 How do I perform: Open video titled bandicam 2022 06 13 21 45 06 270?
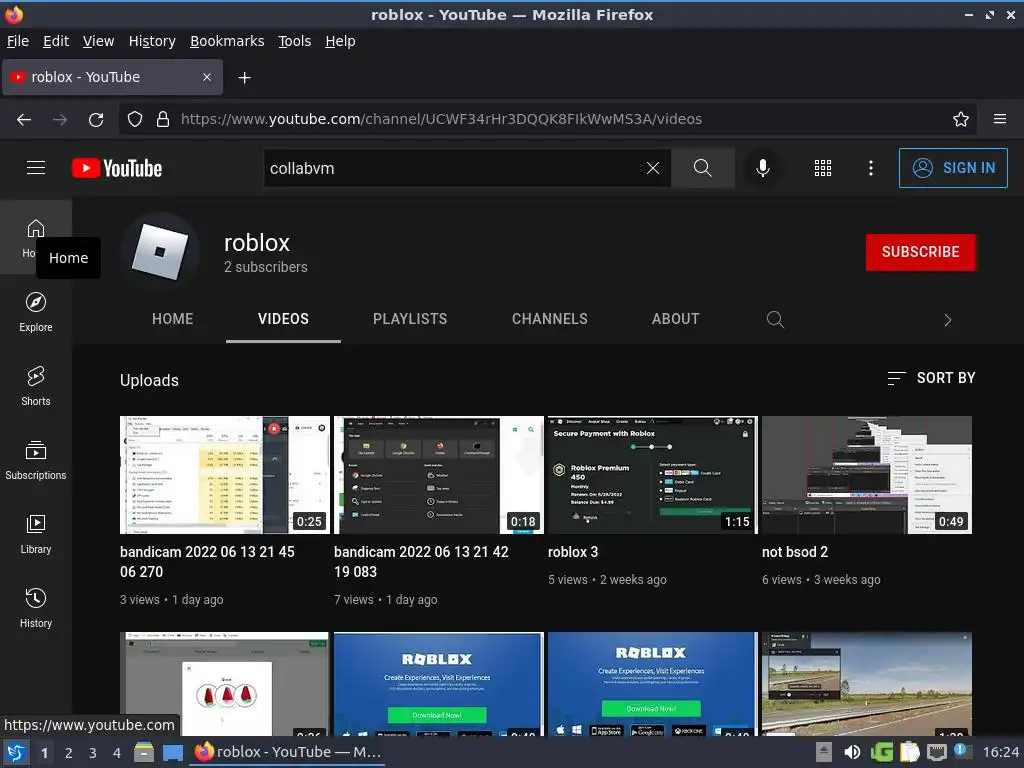(x=207, y=562)
